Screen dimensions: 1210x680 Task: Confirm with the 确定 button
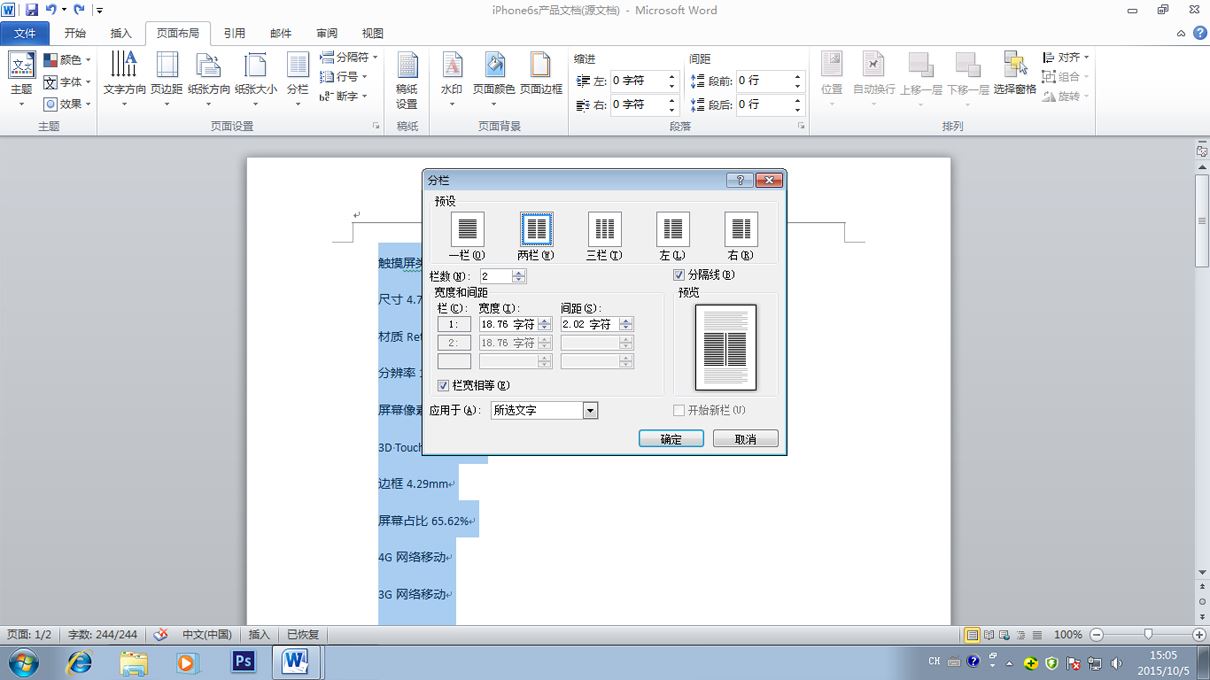coord(671,439)
